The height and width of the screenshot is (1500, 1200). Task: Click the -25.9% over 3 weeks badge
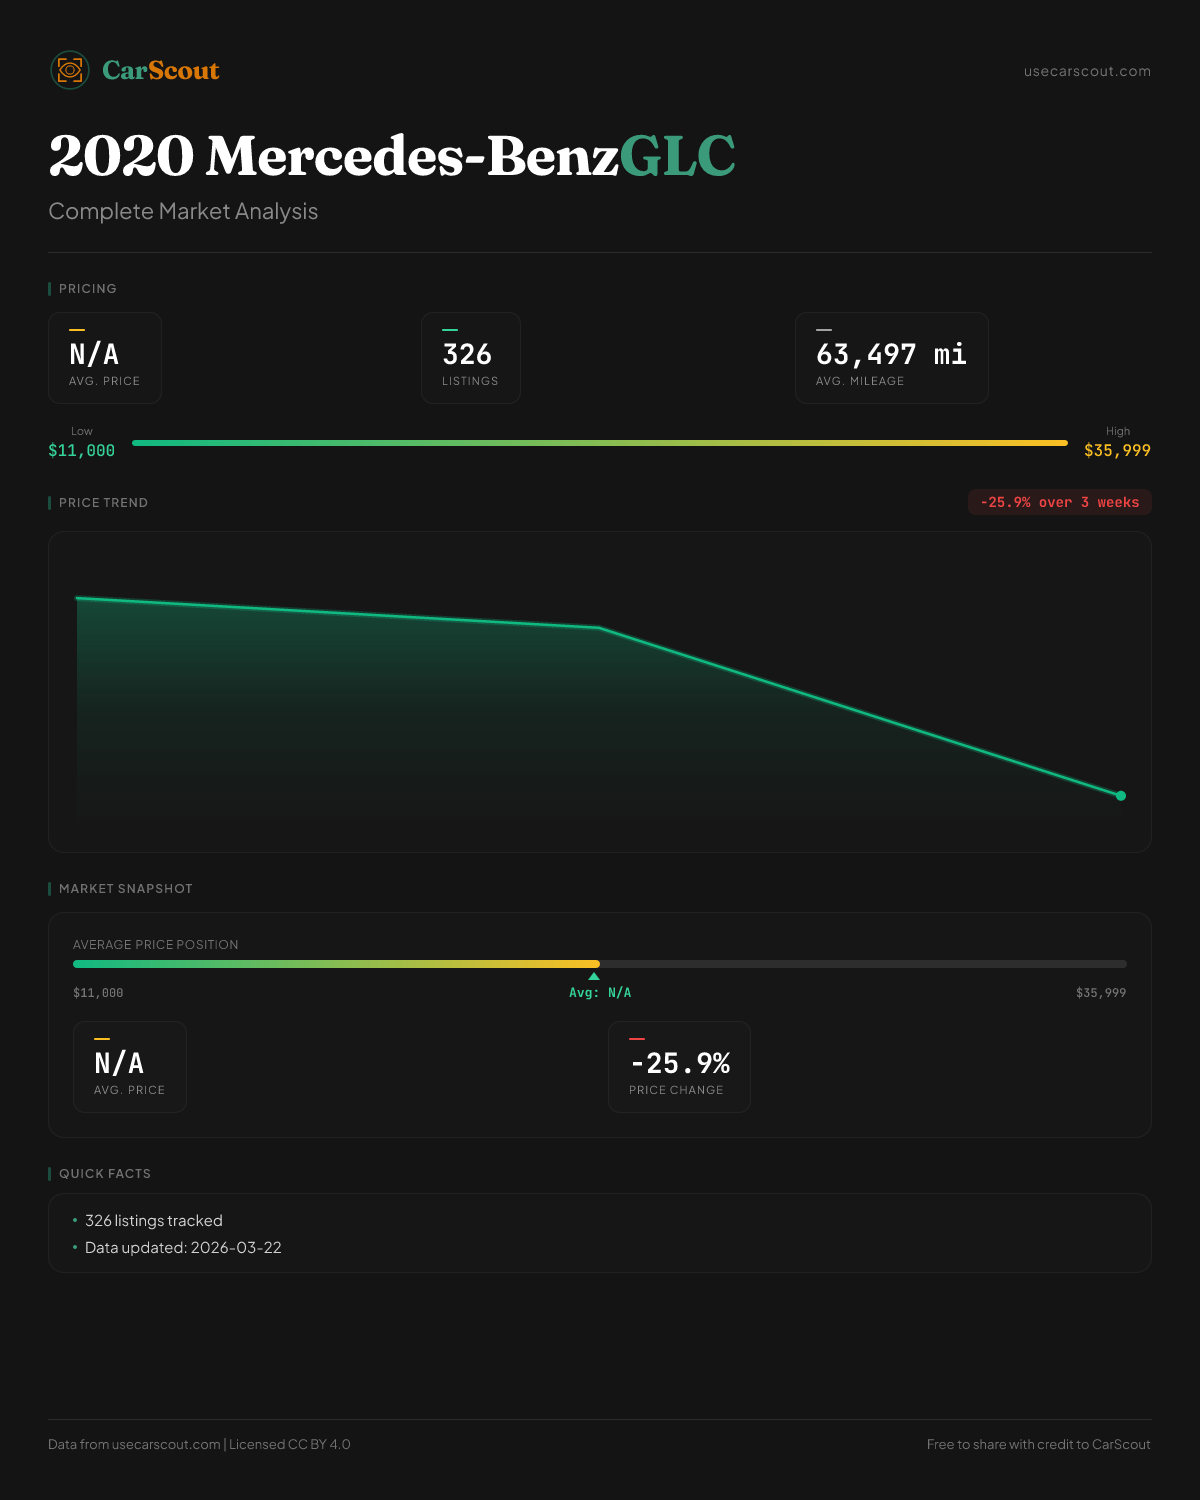[1059, 502]
